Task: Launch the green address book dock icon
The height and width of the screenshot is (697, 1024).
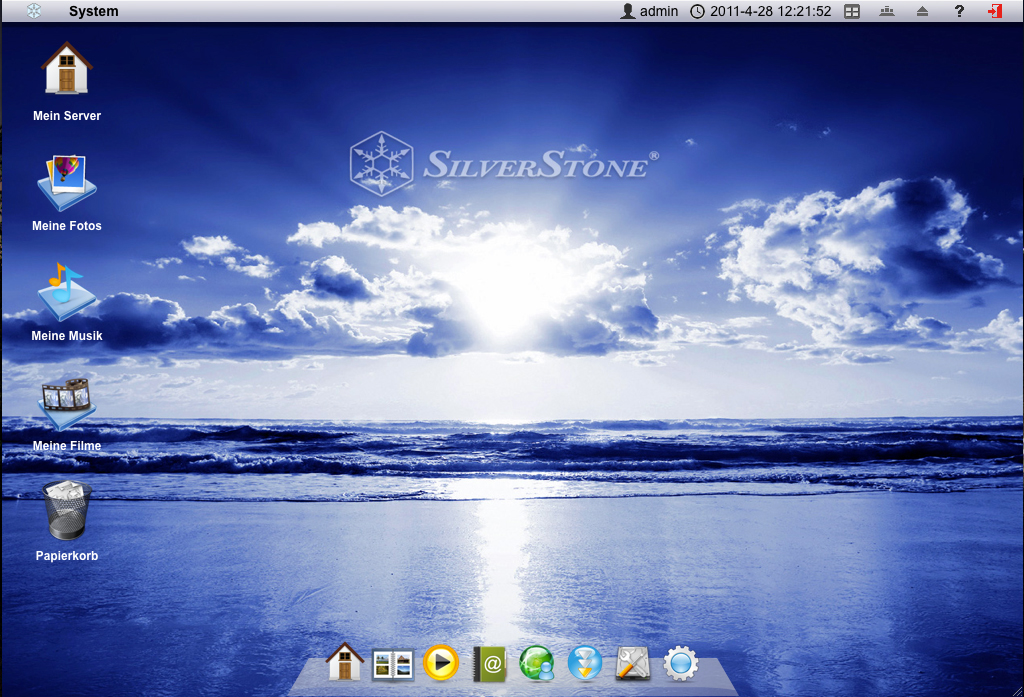Action: click(490, 664)
